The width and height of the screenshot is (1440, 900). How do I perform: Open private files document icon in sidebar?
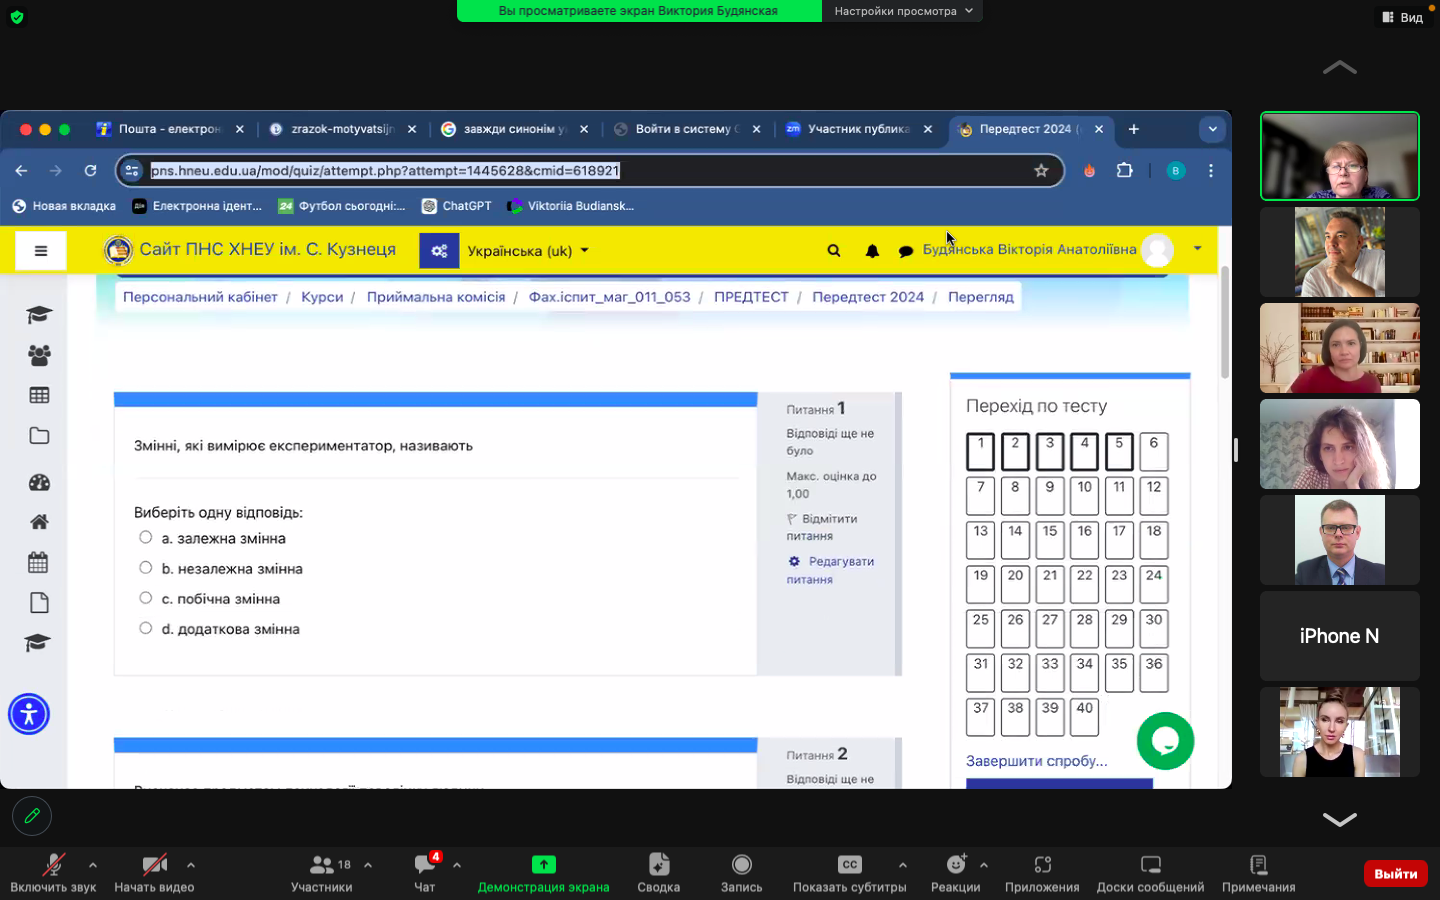point(39,603)
